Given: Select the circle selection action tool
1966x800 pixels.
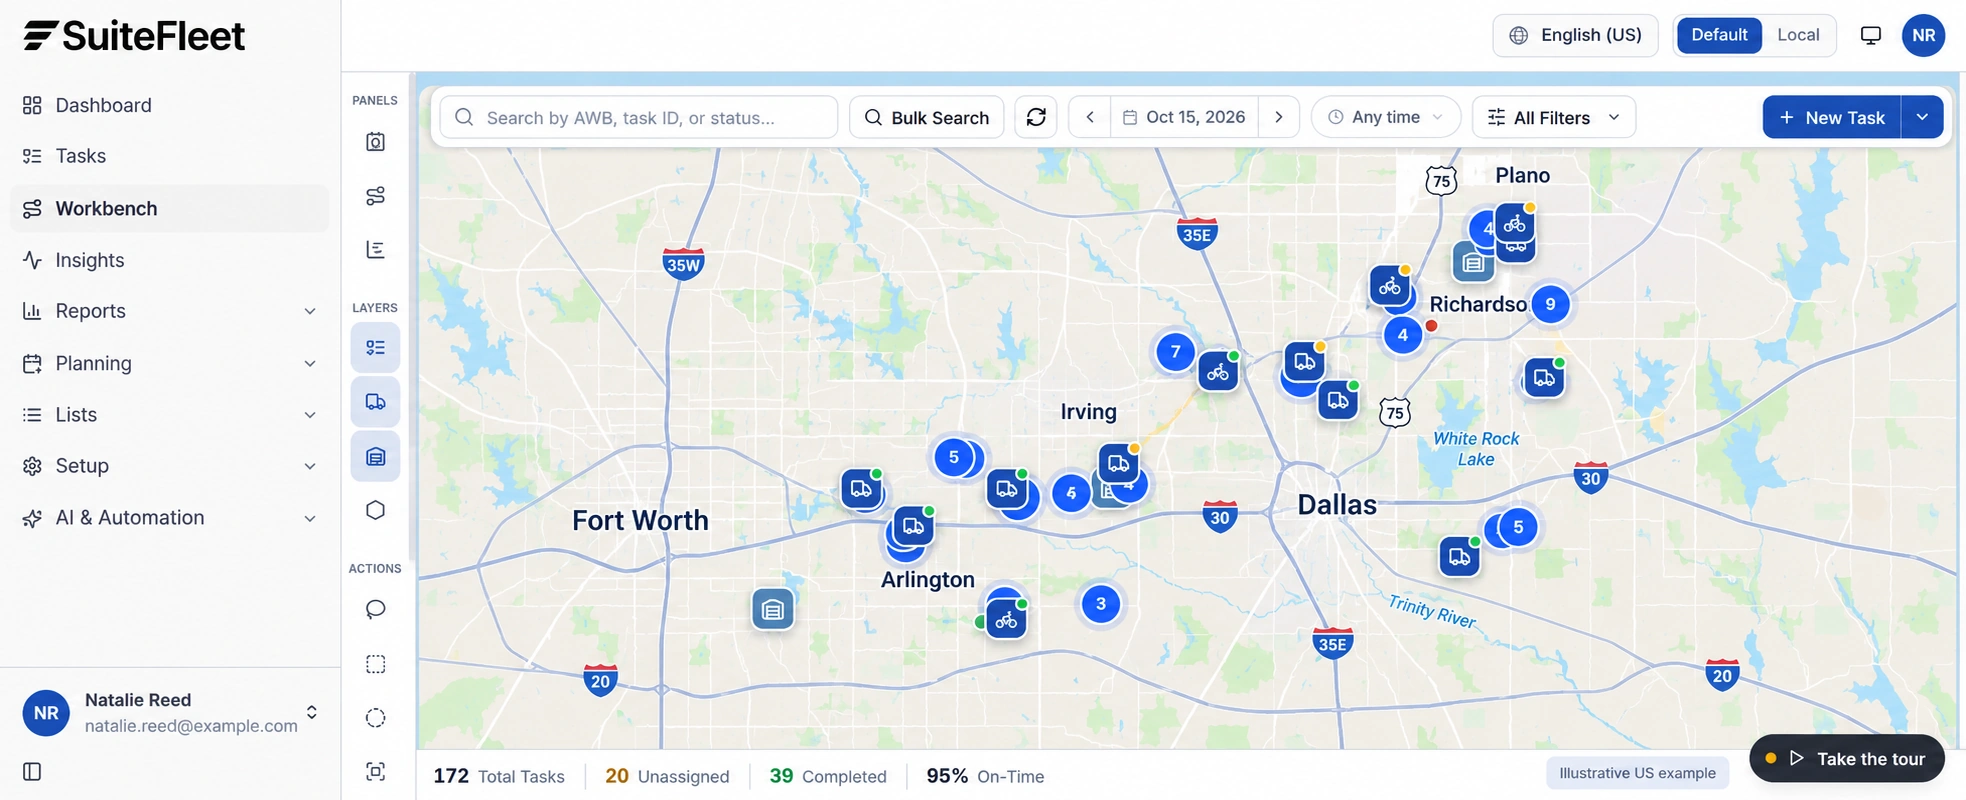Looking at the screenshot, I should point(375,718).
